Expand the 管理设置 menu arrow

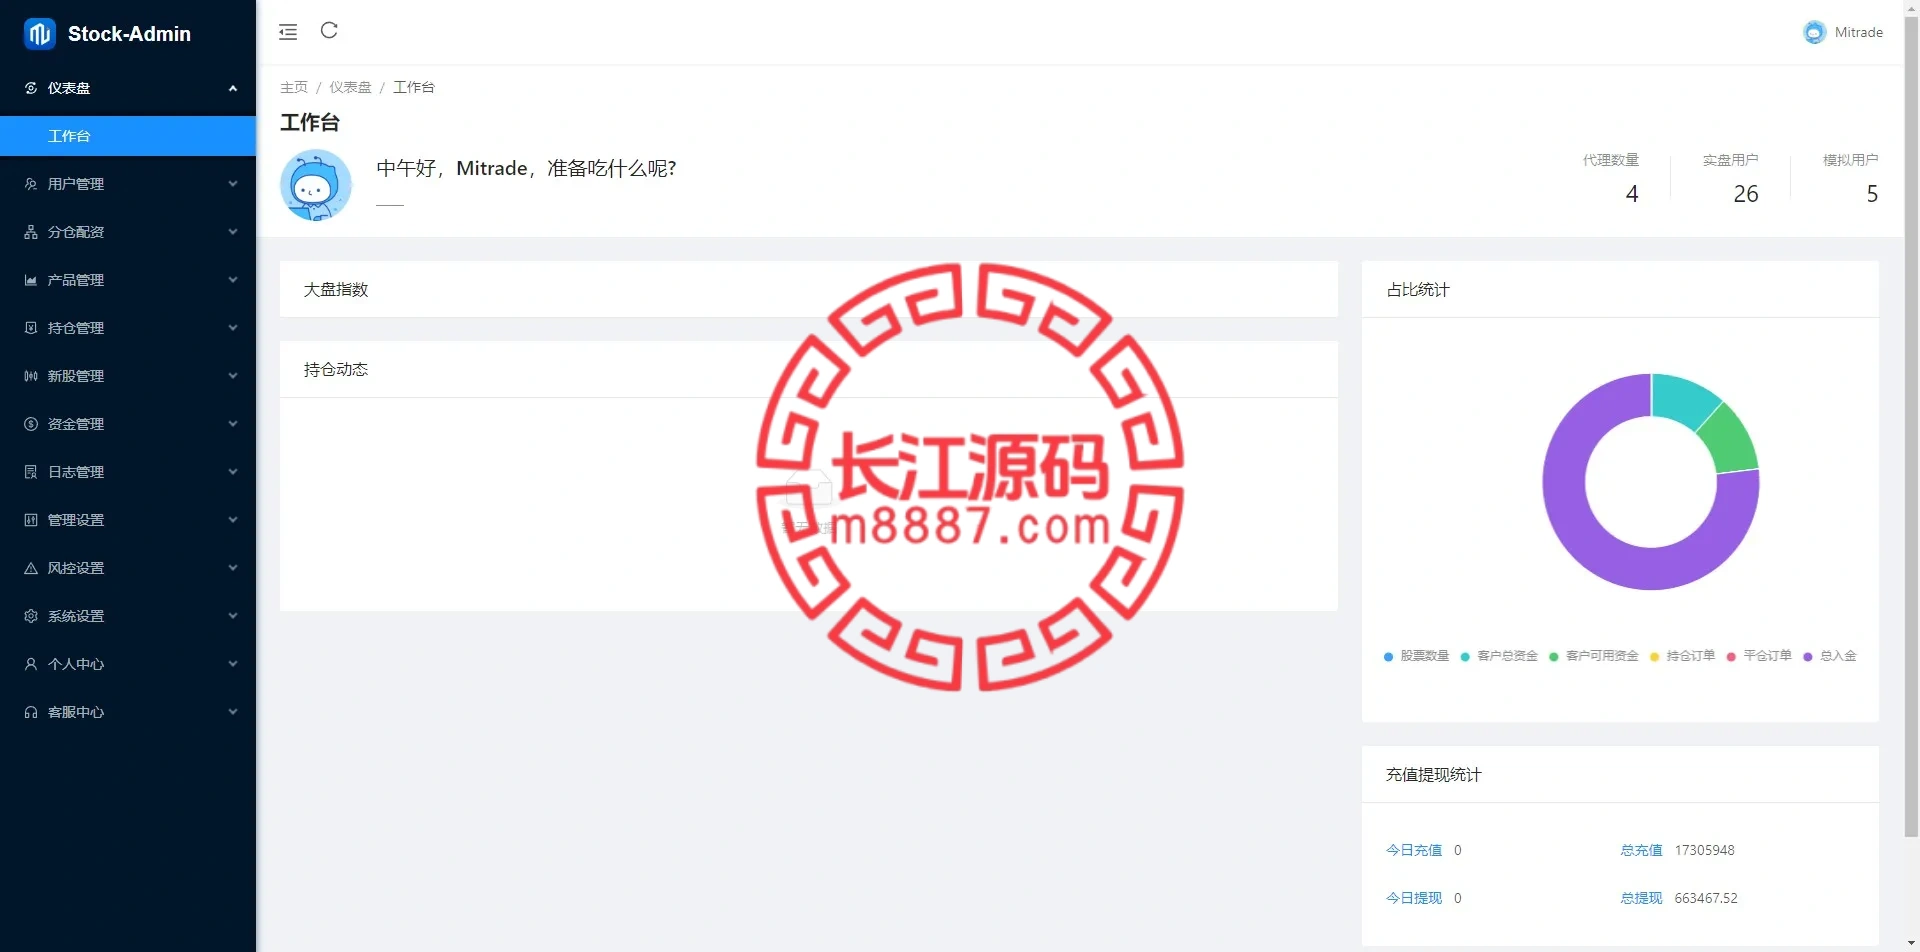233,520
